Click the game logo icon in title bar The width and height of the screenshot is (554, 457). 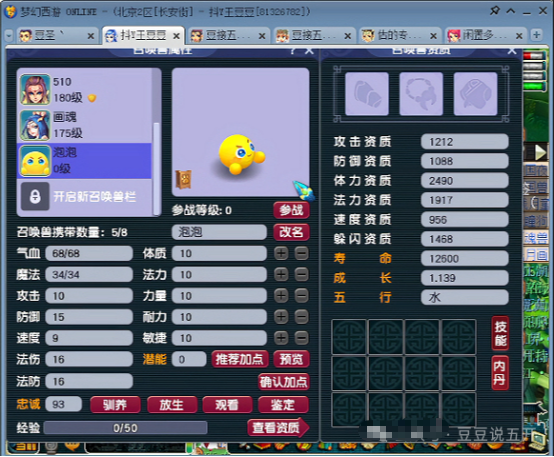(10, 11)
